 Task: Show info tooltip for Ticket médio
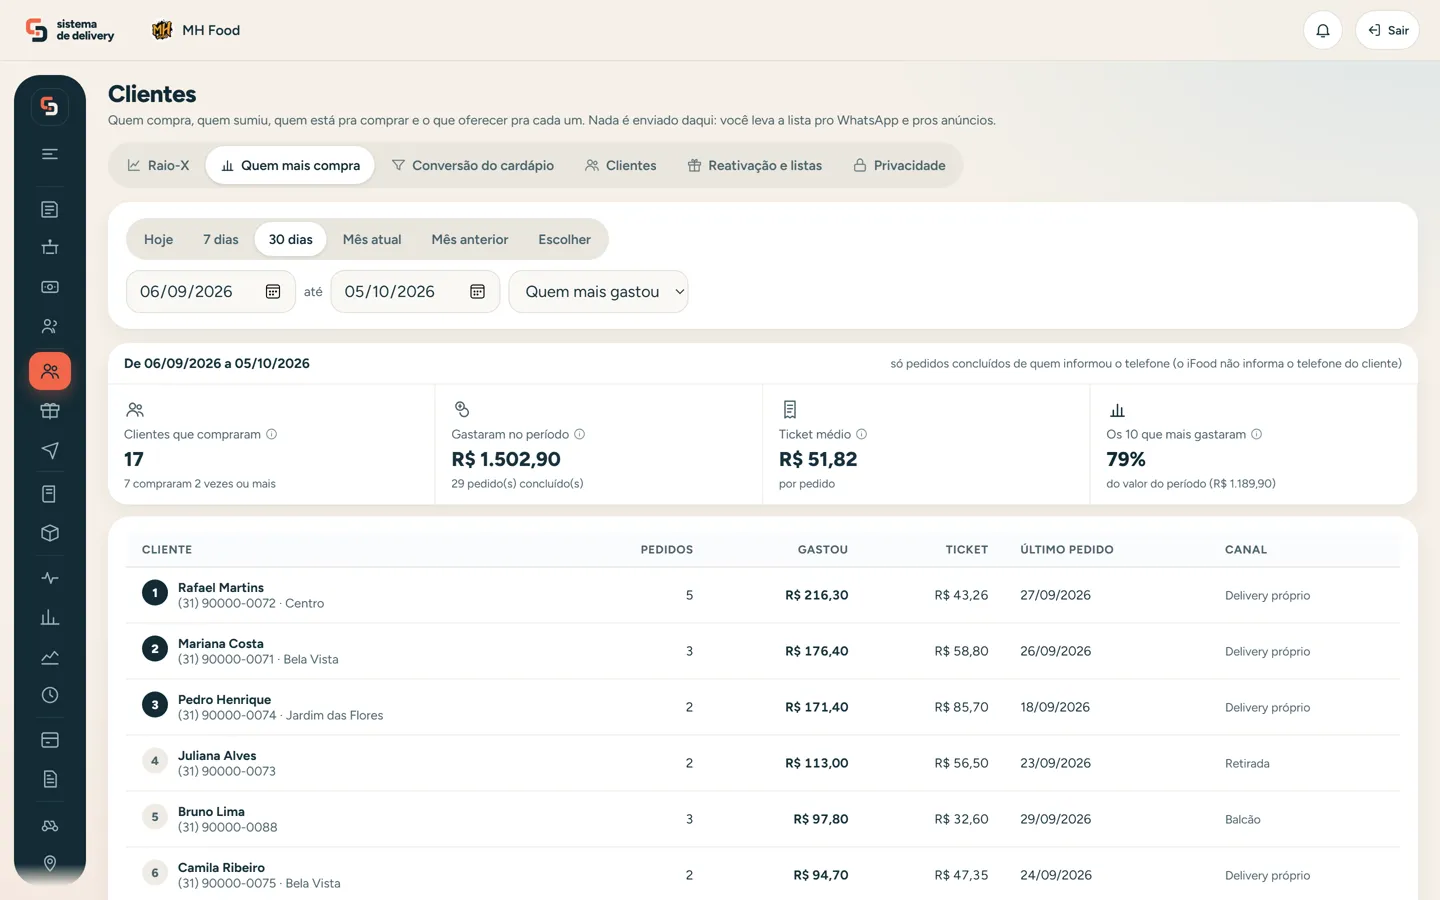tap(861, 434)
